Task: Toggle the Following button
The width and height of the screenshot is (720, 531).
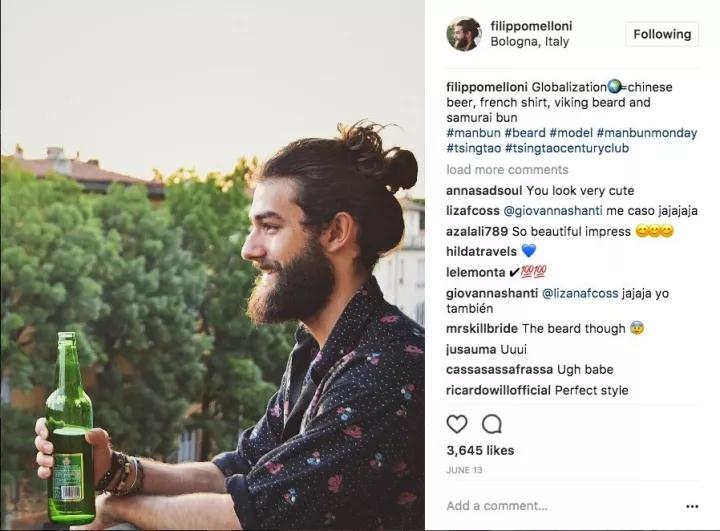Action: [662, 34]
